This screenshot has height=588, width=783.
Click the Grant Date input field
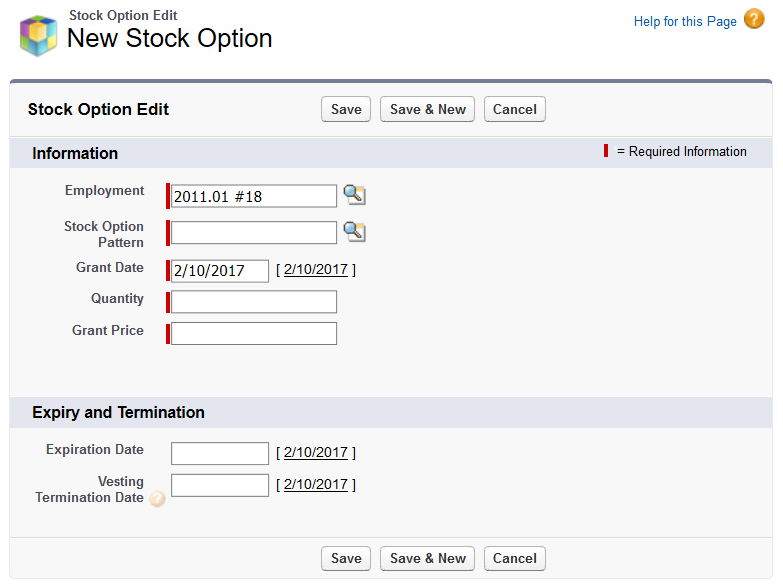coord(220,271)
